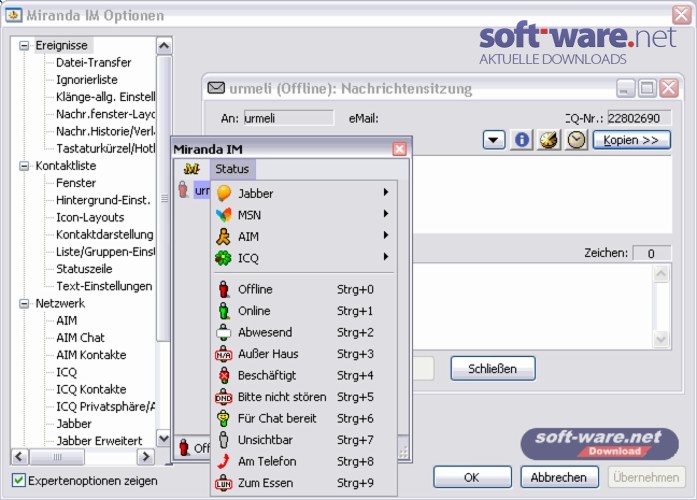Click the blue info icon in message window
The width and height of the screenshot is (697, 500).
(521, 140)
